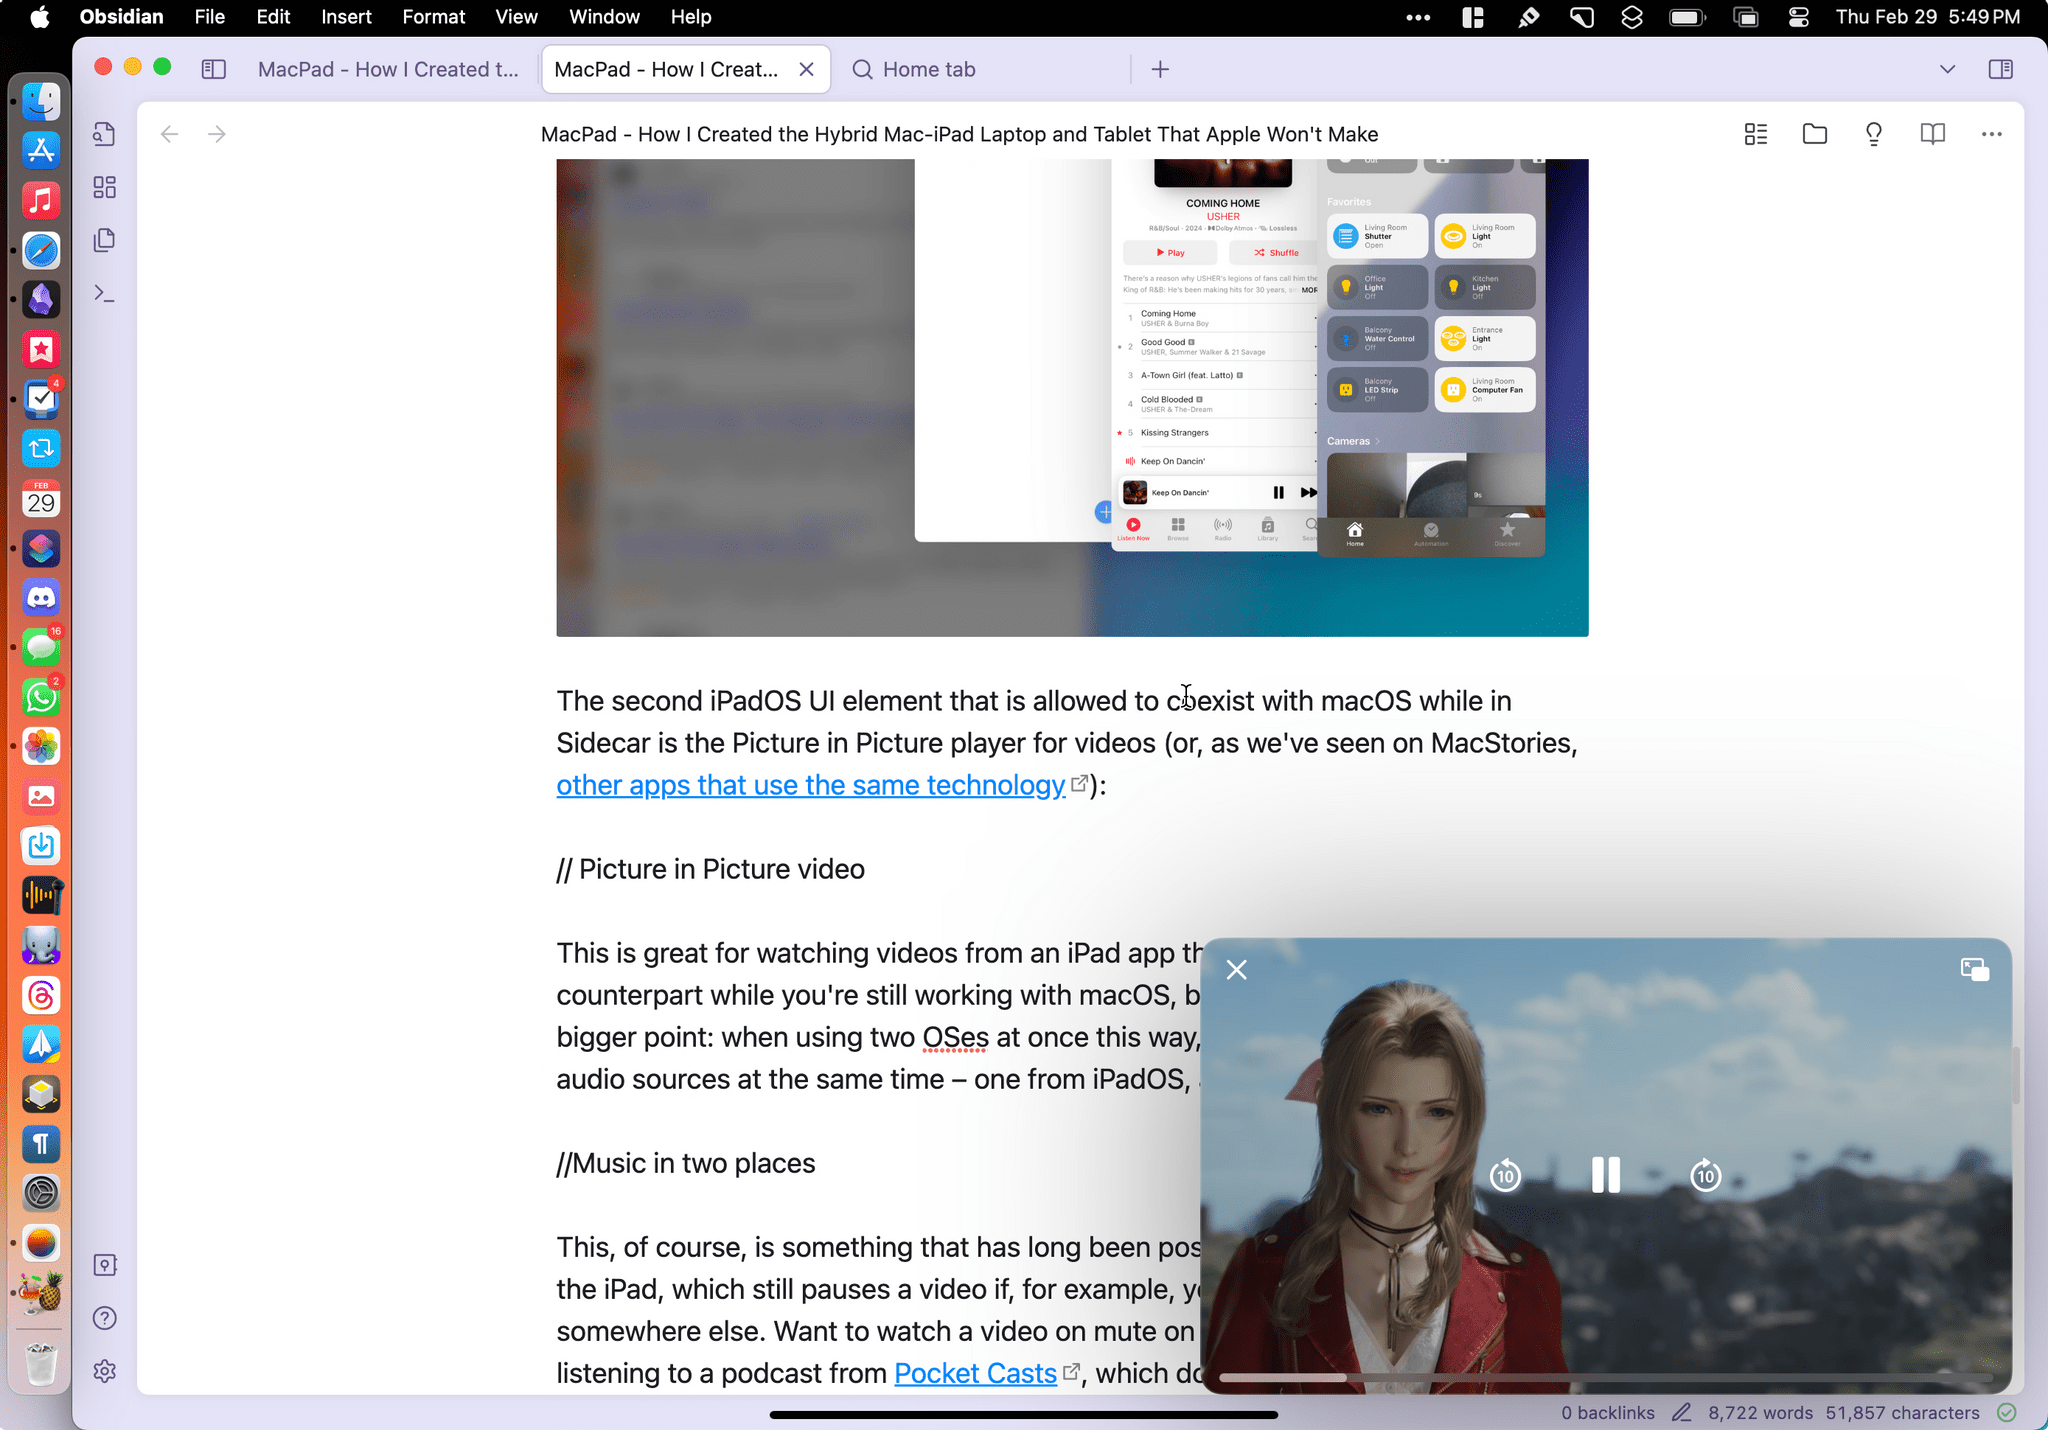Viewport: 2048px width, 1430px height.
Task: Skip video forward 10 seconds
Action: (1706, 1175)
